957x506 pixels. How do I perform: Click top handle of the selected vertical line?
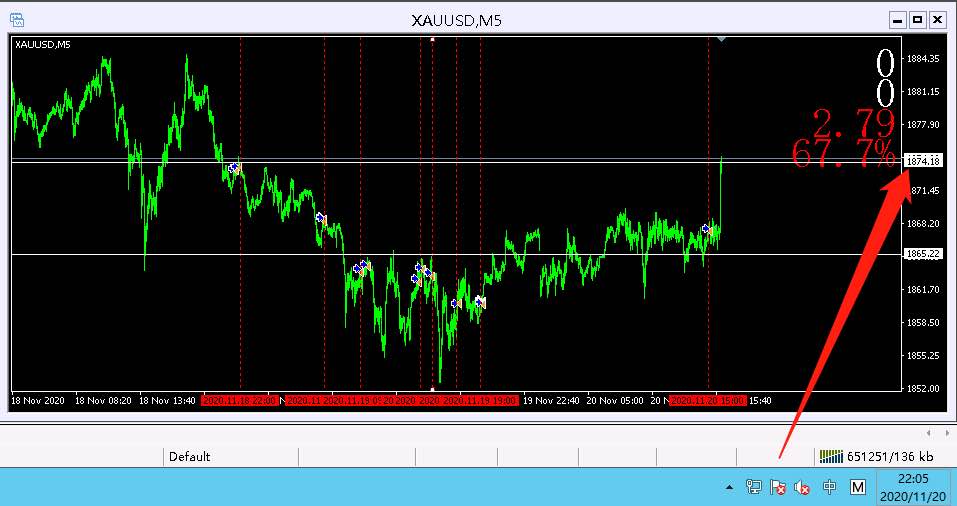coord(433,39)
